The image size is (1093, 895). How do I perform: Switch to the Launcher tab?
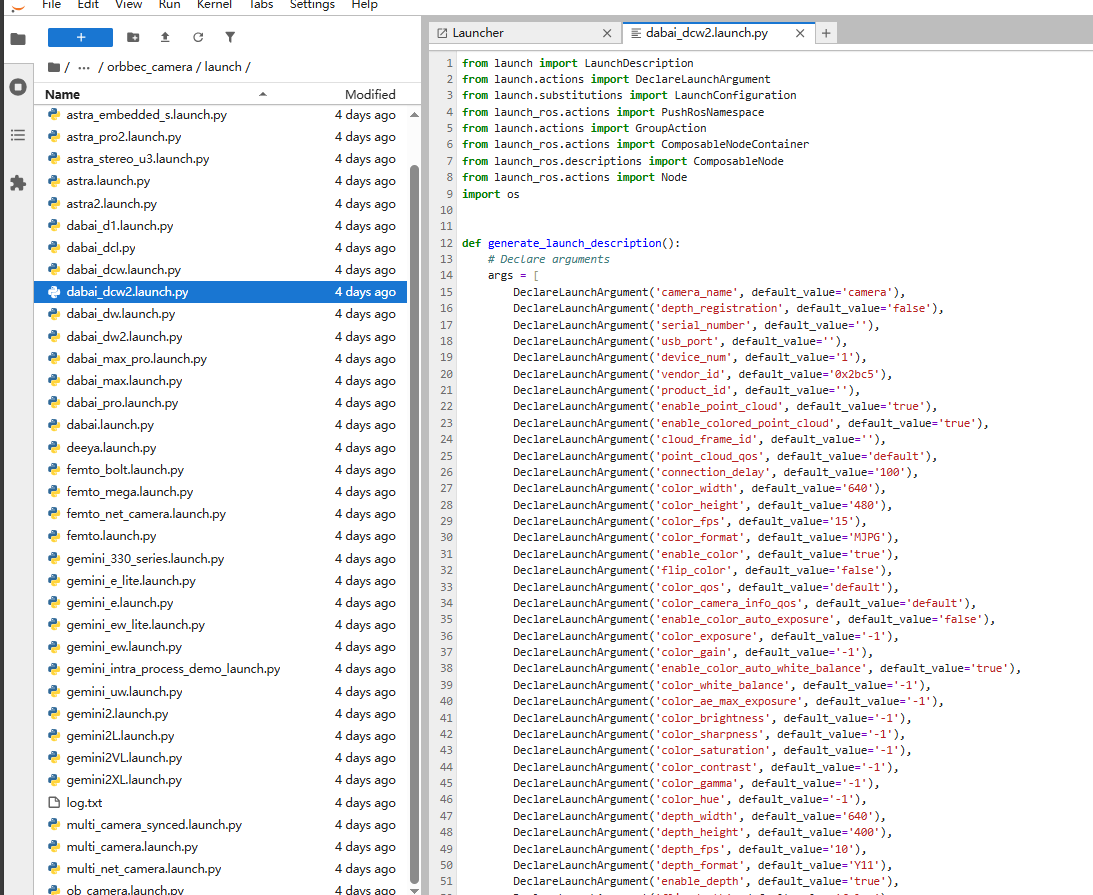click(x=478, y=33)
